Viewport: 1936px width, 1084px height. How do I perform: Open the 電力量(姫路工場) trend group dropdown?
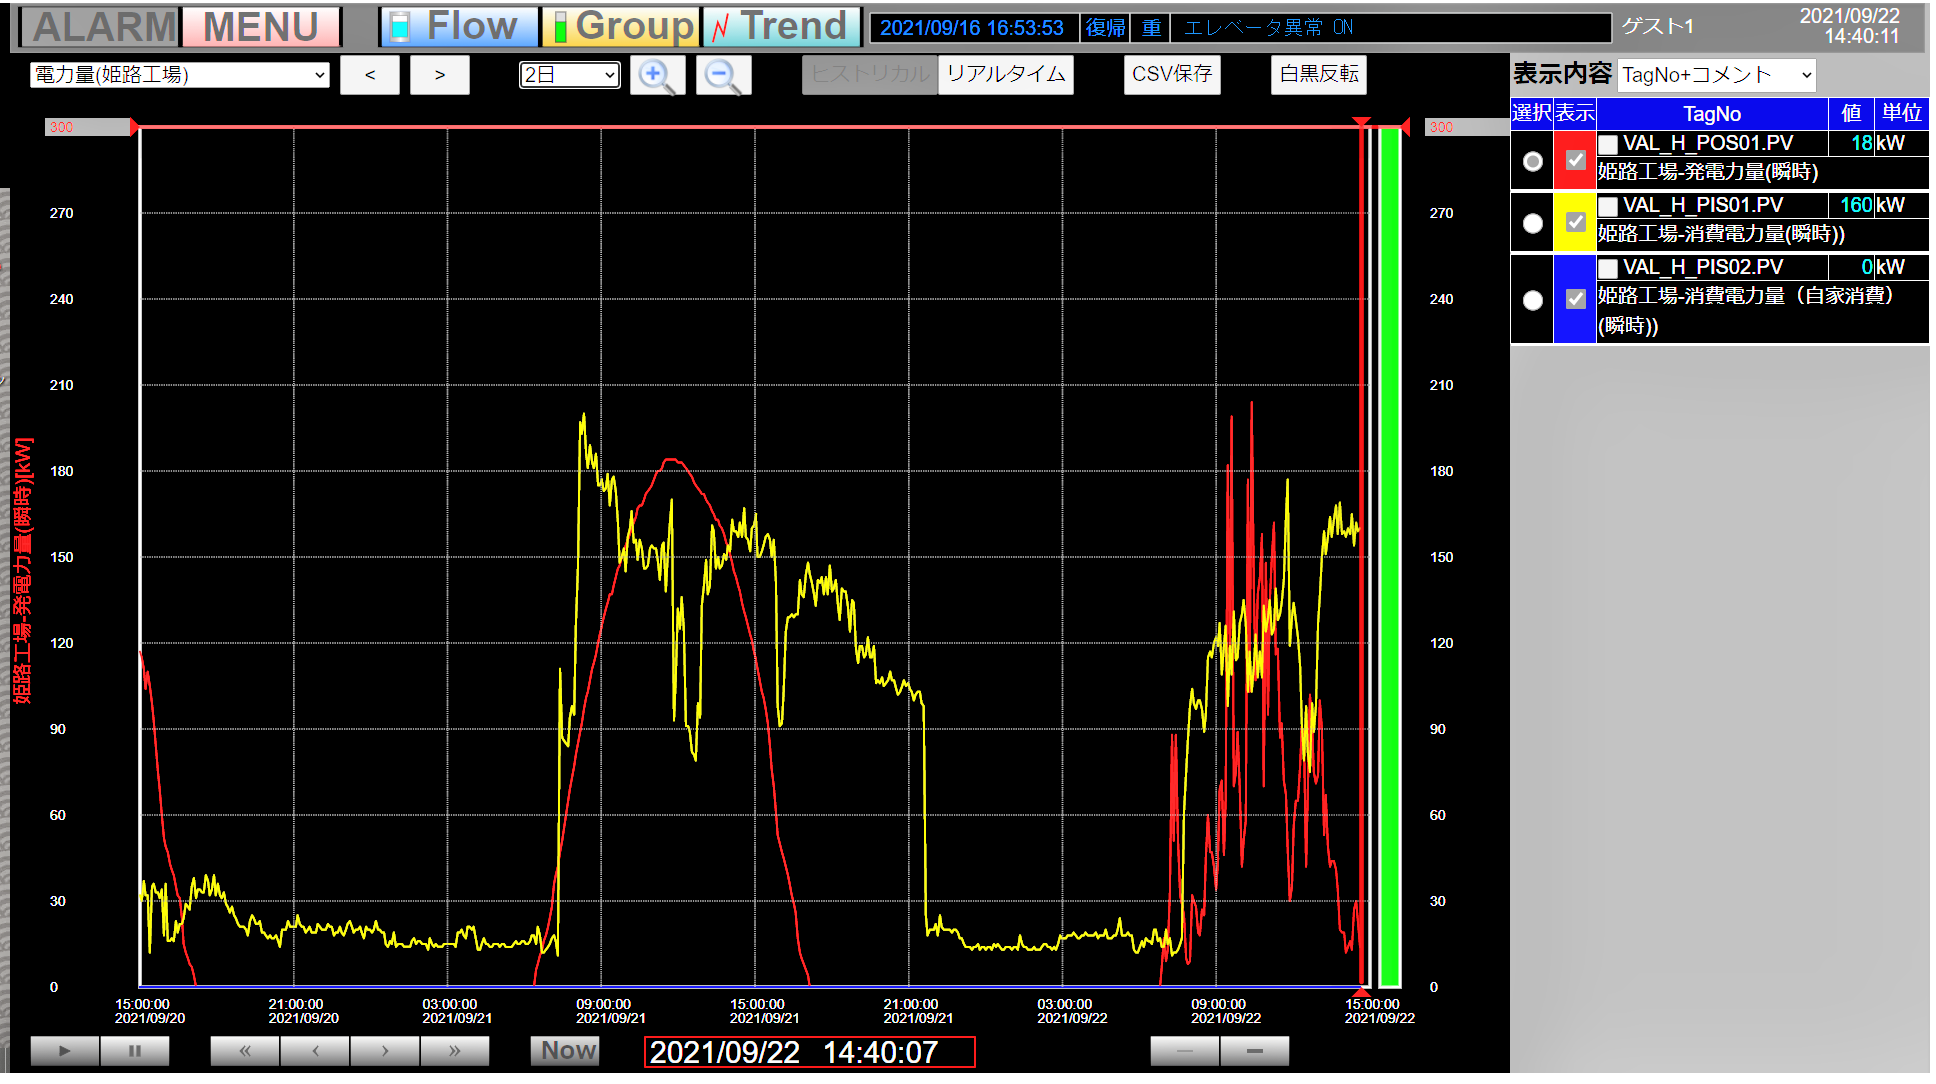pos(180,75)
